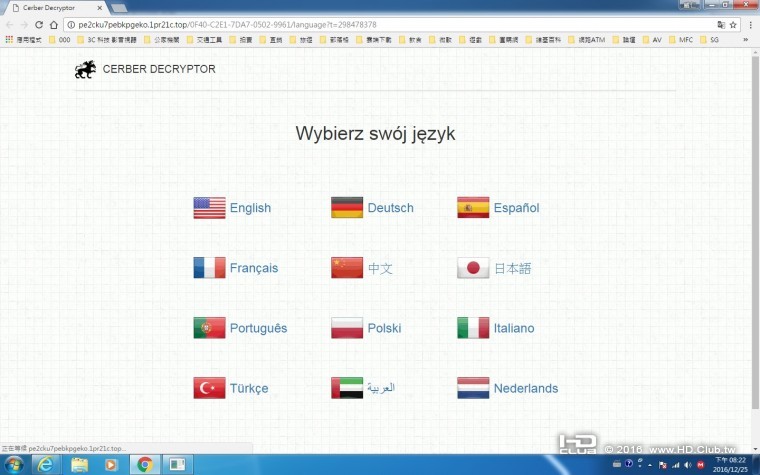Open the 000 bookmark folder

pyautogui.click(x=60, y=40)
